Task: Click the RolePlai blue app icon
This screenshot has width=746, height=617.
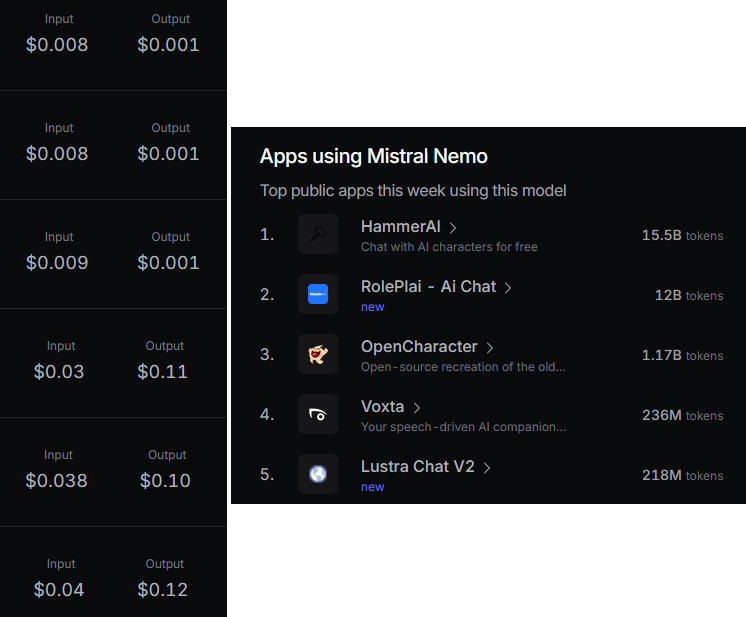Action: point(318,294)
